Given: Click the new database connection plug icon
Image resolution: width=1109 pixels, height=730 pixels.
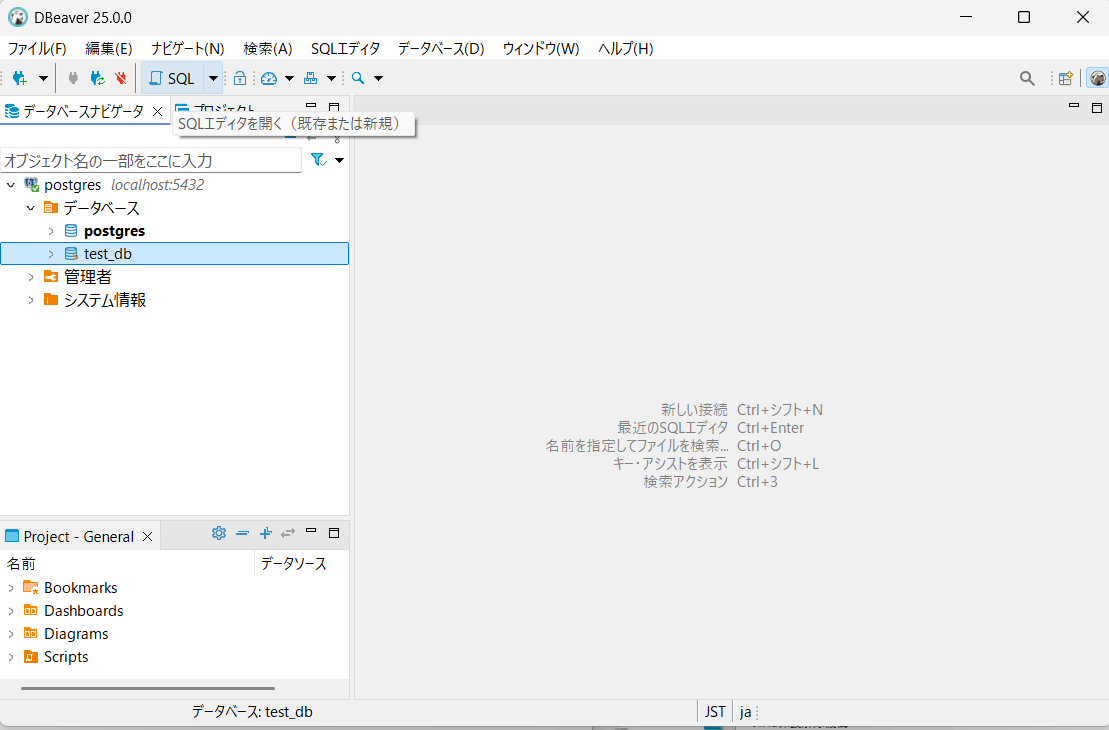Looking at the screenshot, I should [20, 78].
